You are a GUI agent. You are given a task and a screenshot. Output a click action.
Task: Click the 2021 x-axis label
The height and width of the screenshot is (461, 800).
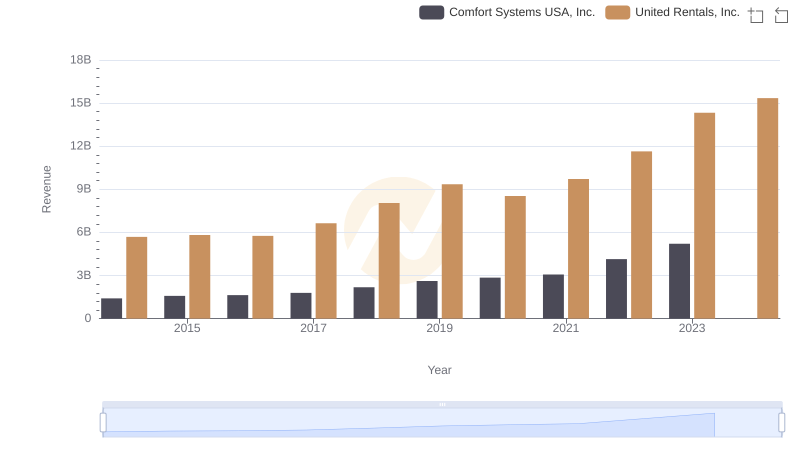click(565, 328)
